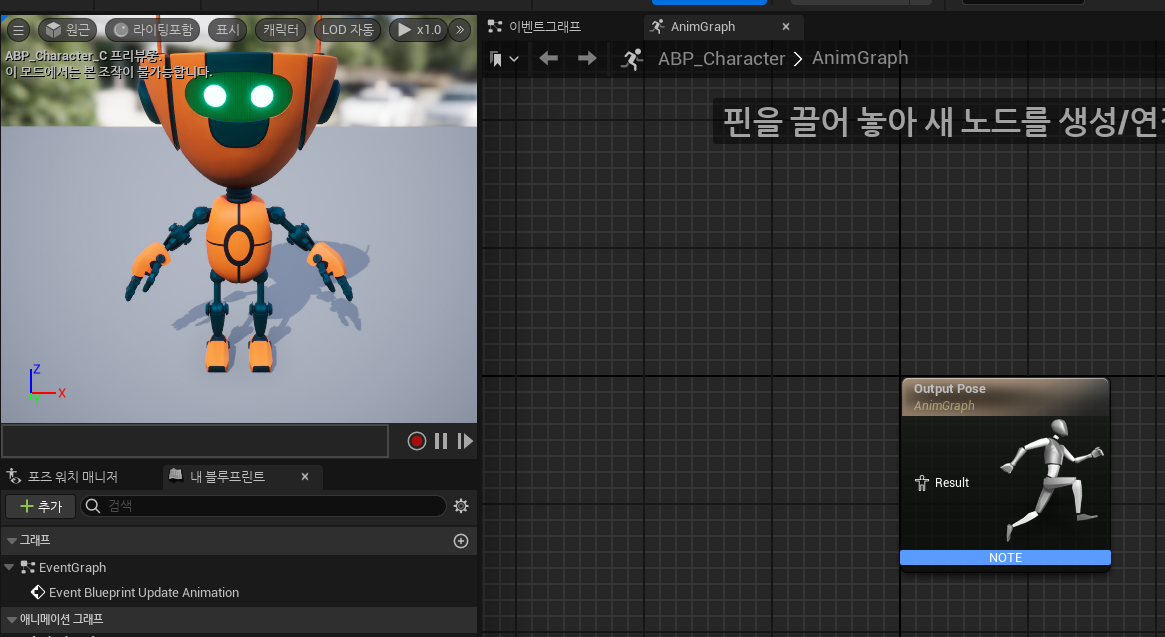Click the animation timeline scrub bar
Viewport: 1165px width, 637px height.
(x=195, y=442)
